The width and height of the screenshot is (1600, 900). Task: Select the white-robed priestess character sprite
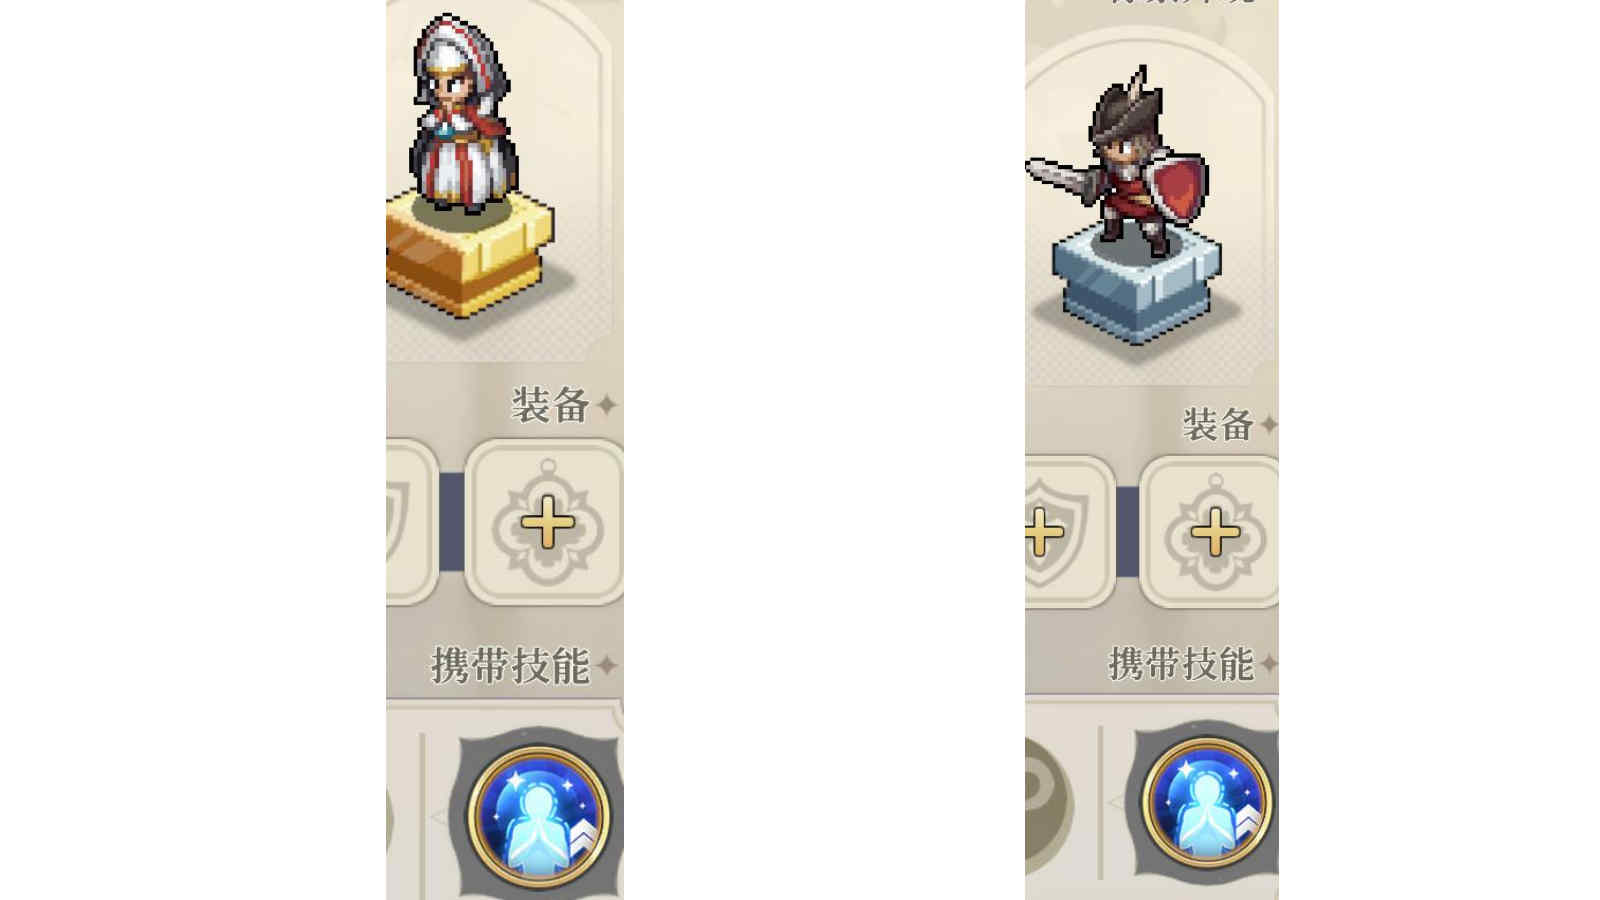462,114
